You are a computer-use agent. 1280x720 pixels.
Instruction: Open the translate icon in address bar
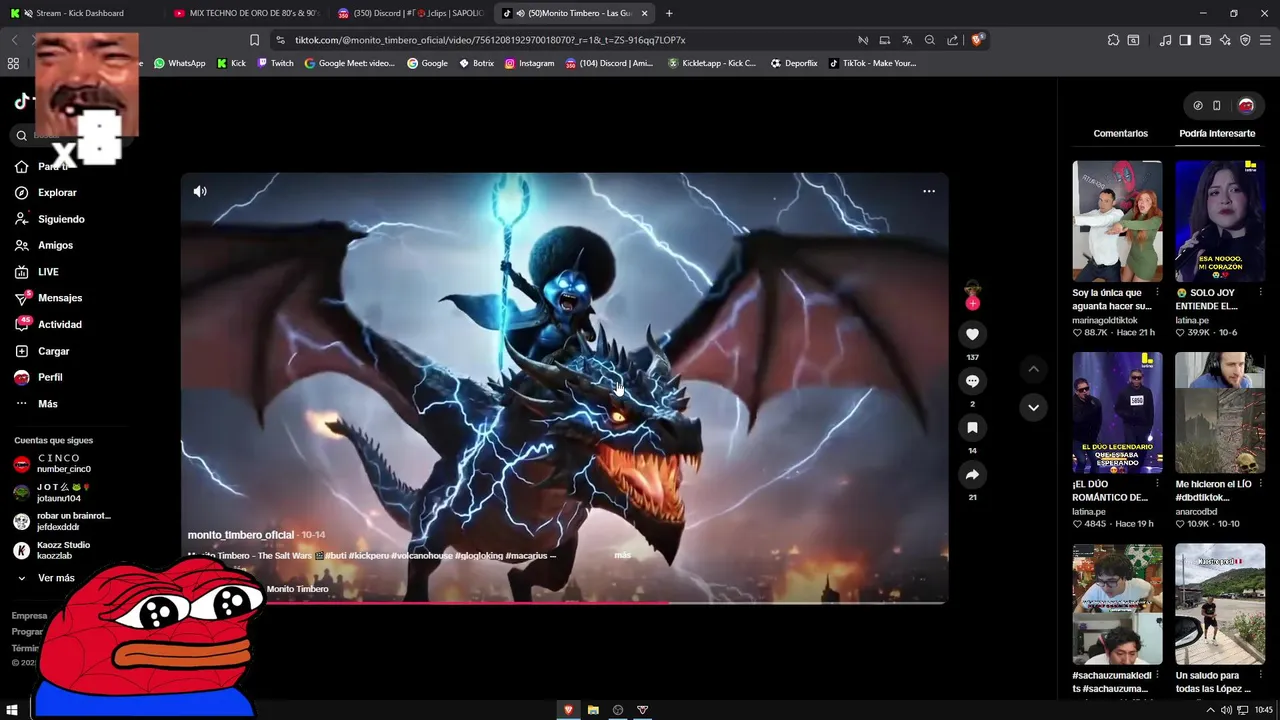[907, 40]
